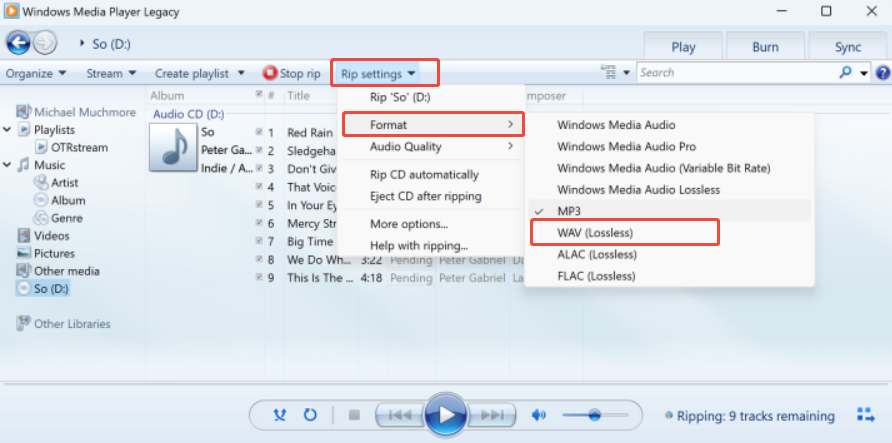Open the Help question mark icon
892x443 pixels.
(x=882, y=73)
